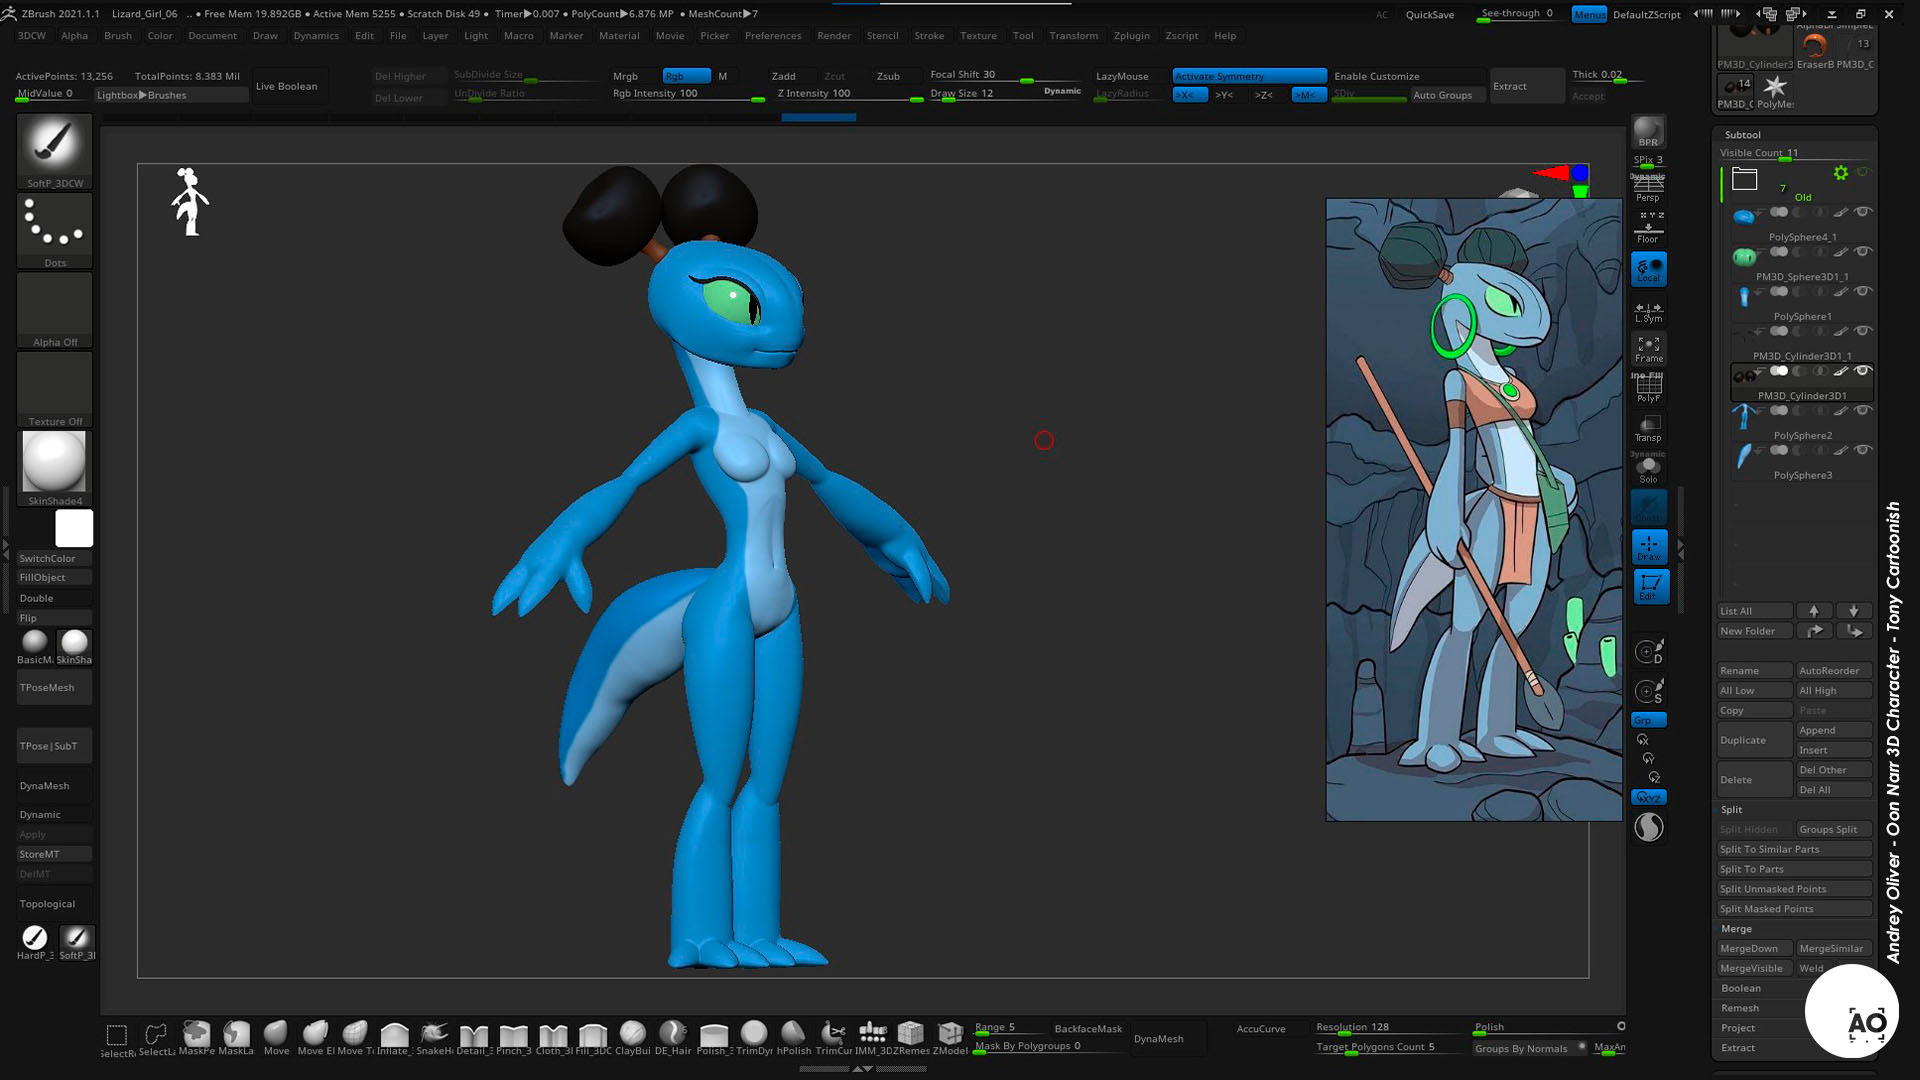Toggle PolyF polyframe display

(x=1648, y=388)
